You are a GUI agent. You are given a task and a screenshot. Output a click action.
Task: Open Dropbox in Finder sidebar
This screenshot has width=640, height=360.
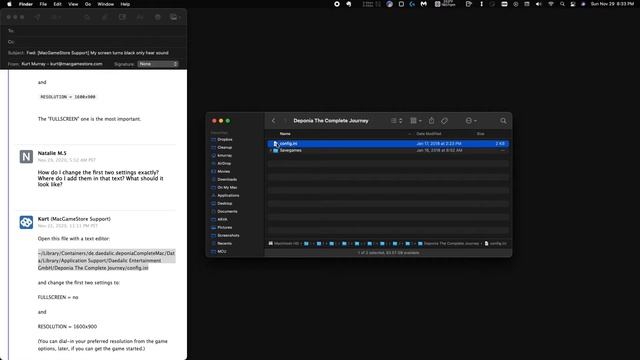(224, 140)
